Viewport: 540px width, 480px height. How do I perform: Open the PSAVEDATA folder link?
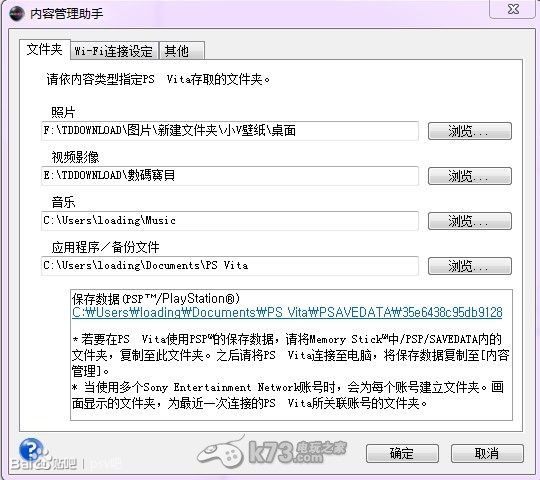(287, 313)
